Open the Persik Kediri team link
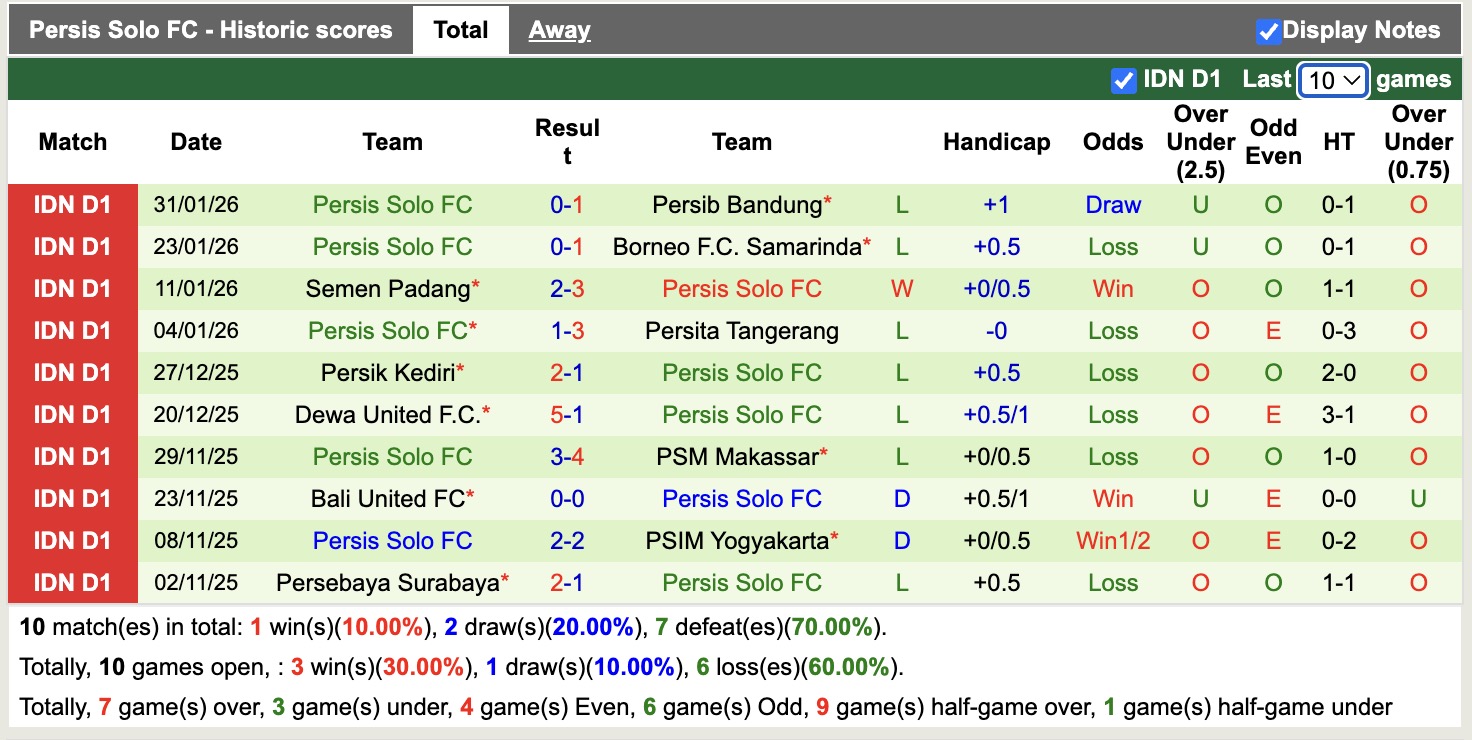 coord(385,372)
